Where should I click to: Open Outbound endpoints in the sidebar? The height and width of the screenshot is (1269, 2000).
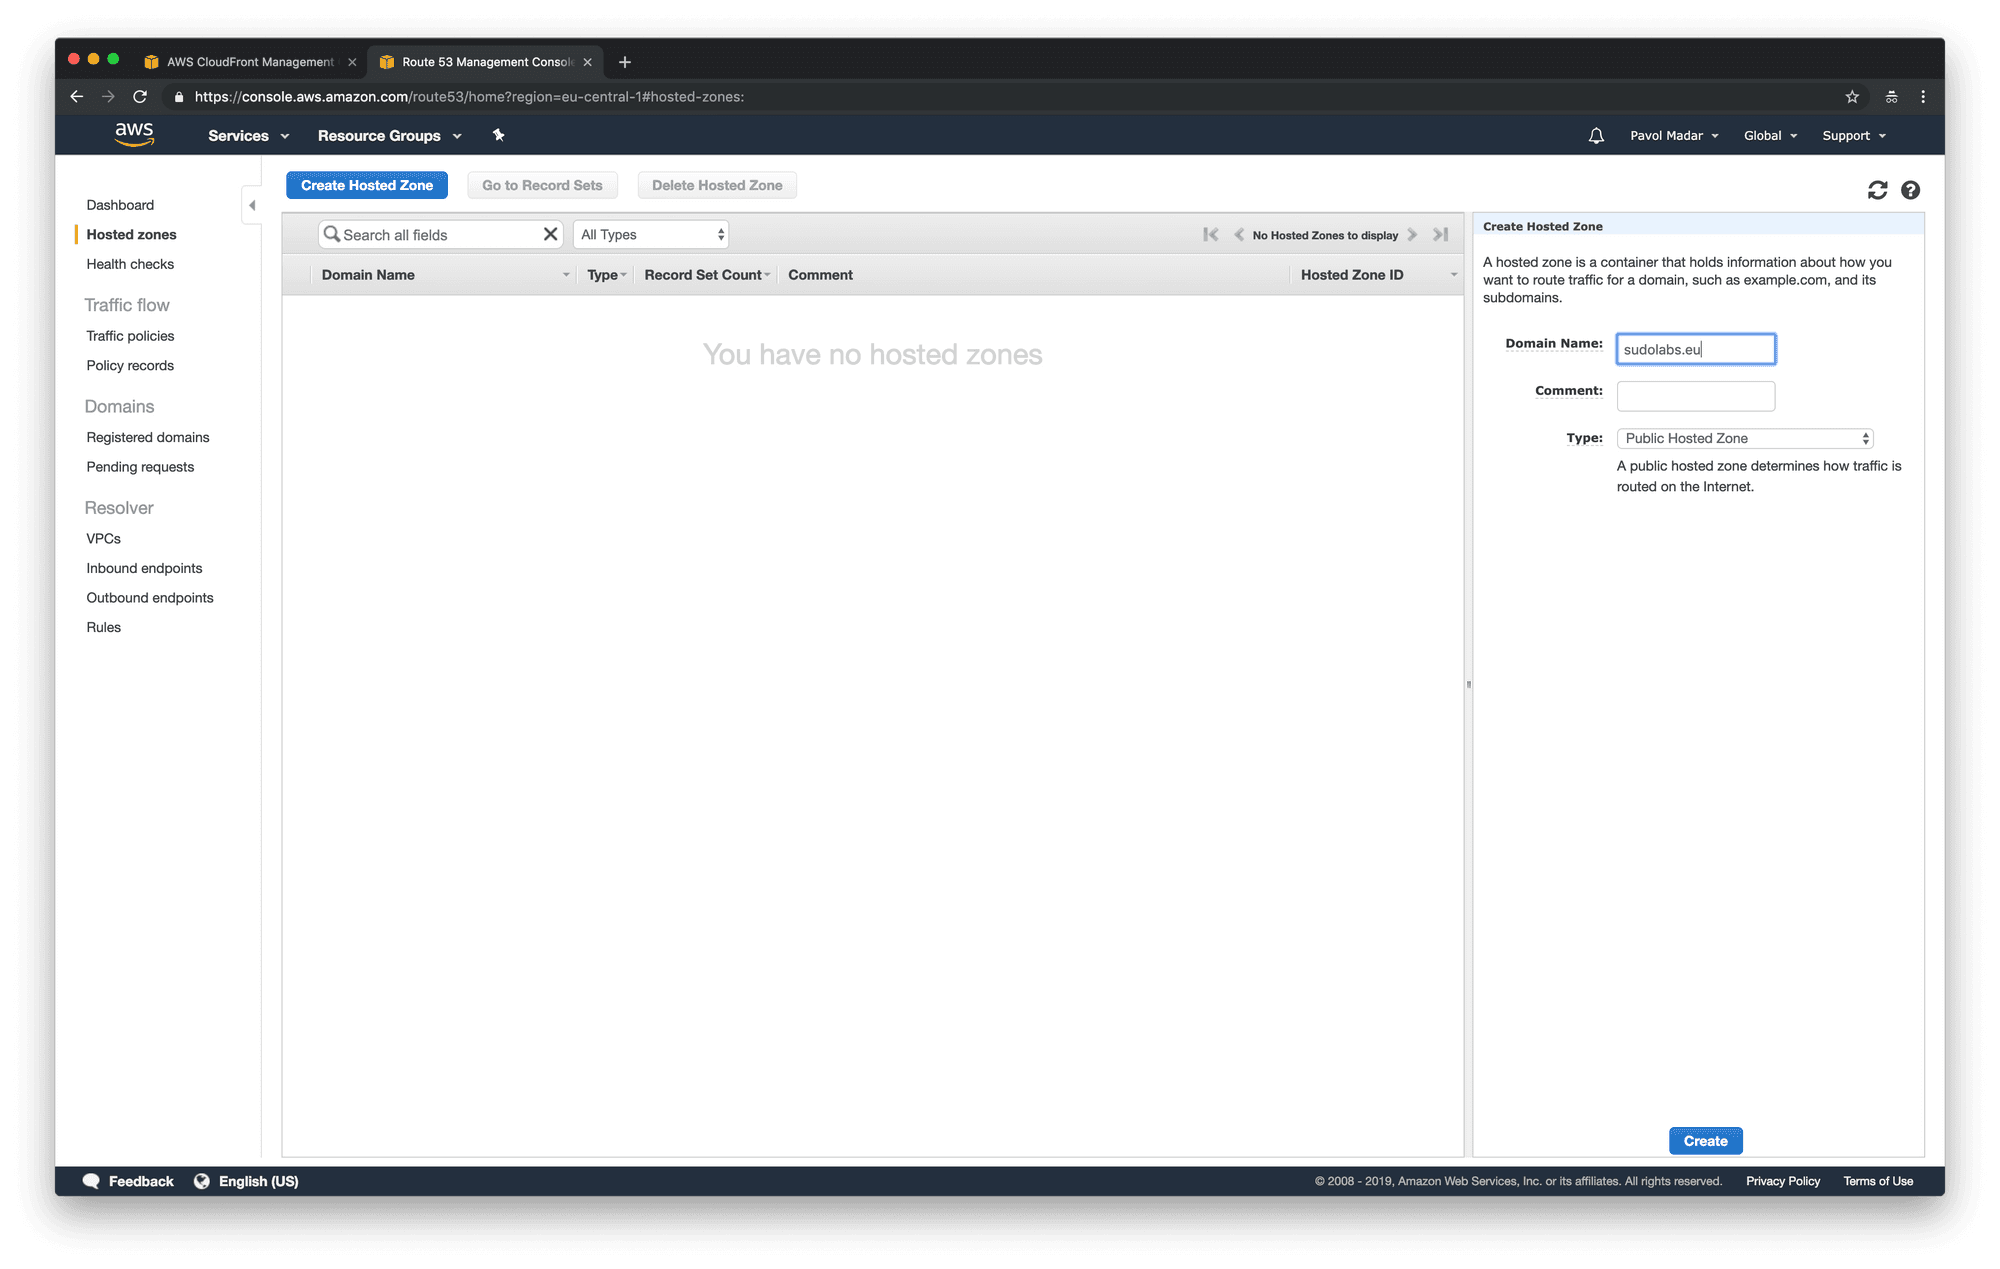pos(150,598)
